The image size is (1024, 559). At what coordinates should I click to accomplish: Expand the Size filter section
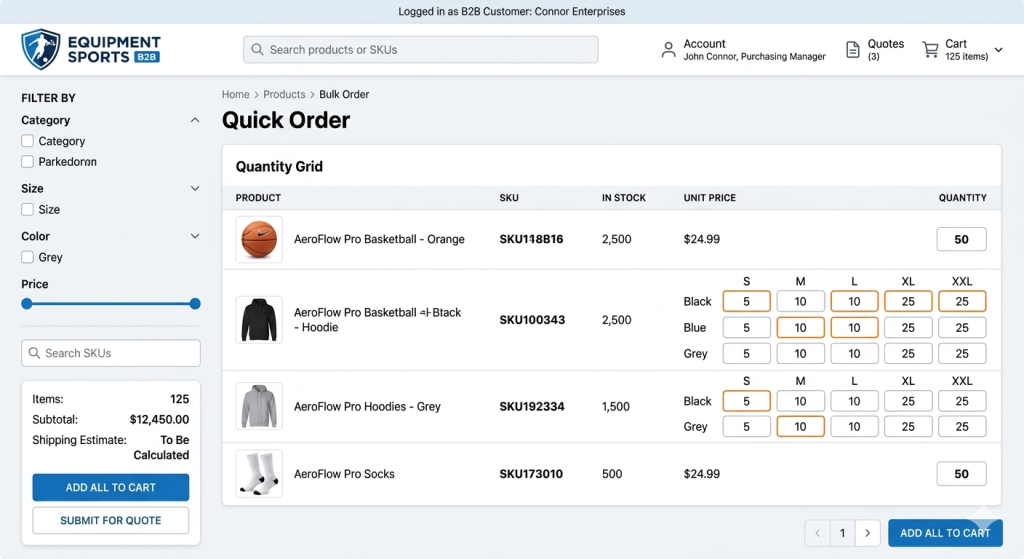coord(195,188)
